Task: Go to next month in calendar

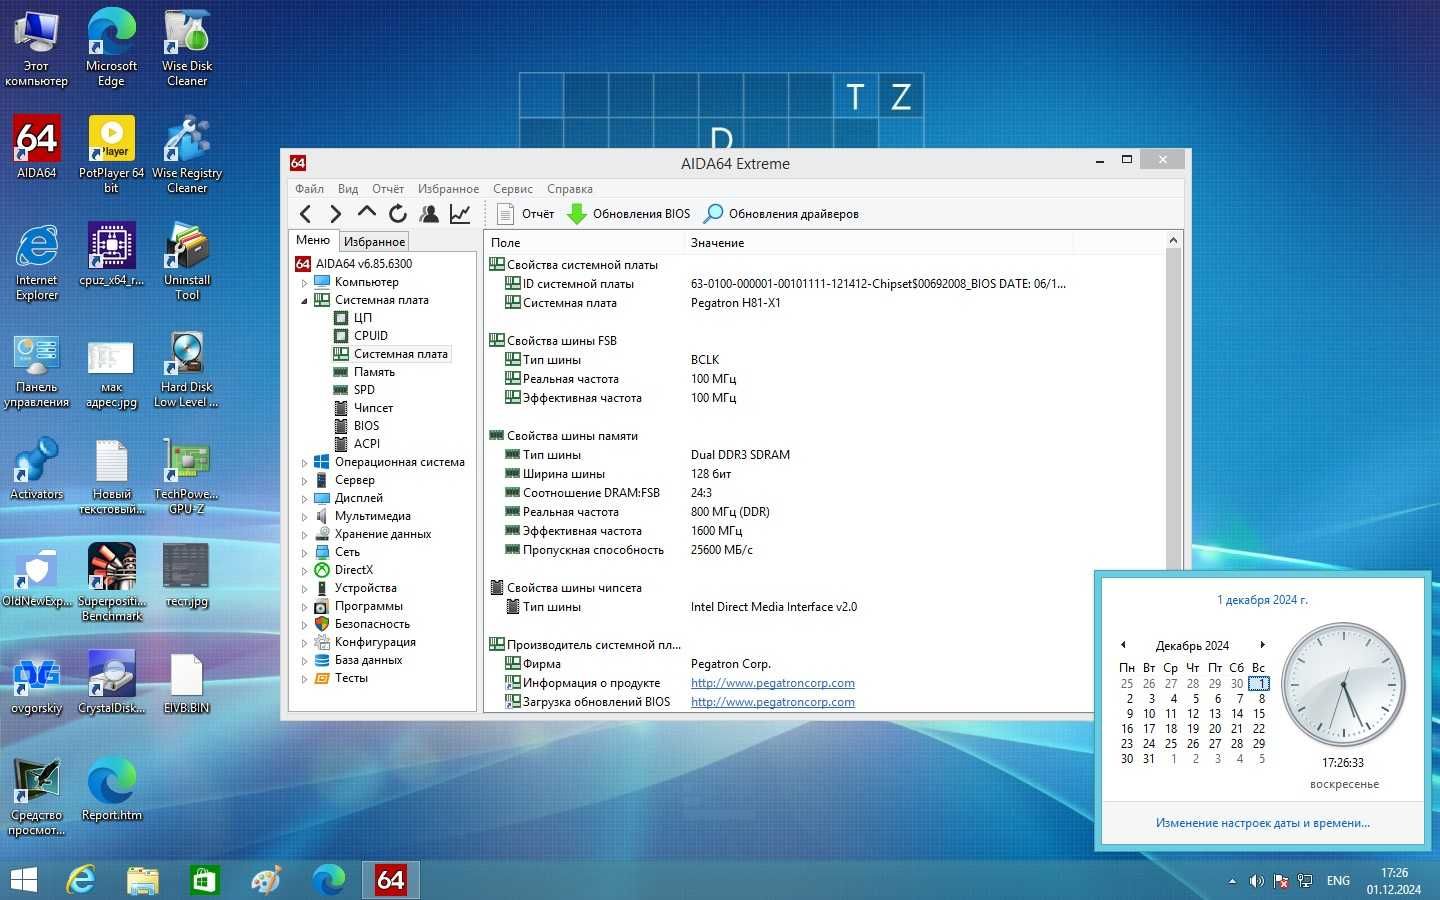Action: point(1262,645)
